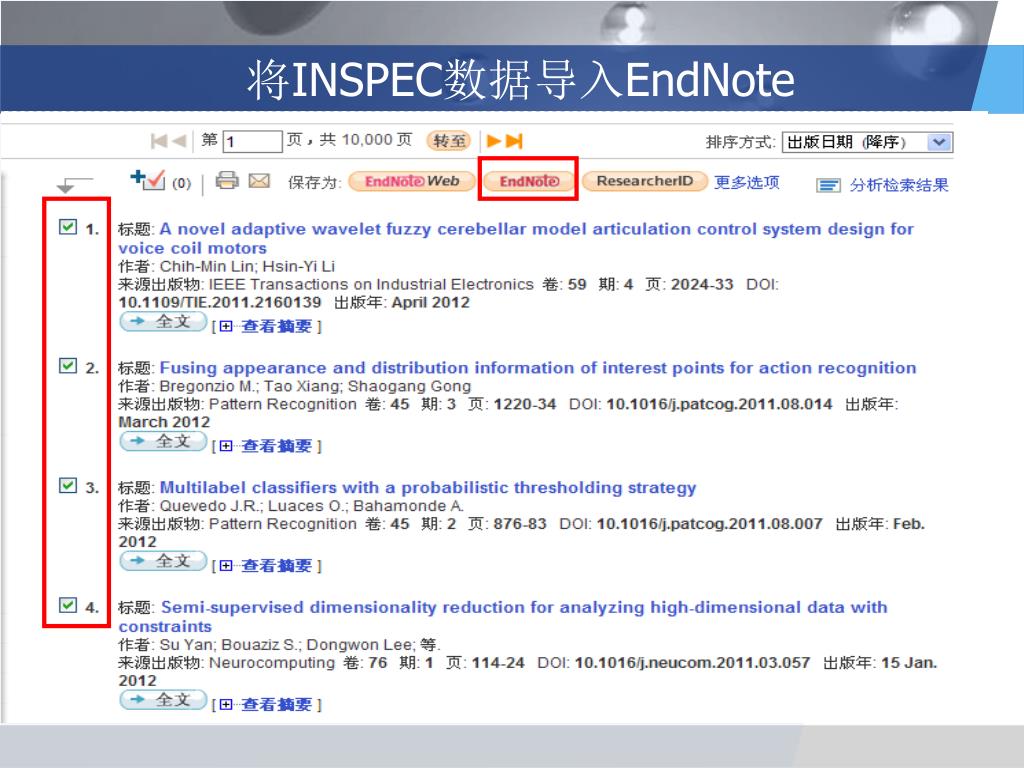Open the sort order dropdown 出版日期 (降序)

[x=867, y=142]
